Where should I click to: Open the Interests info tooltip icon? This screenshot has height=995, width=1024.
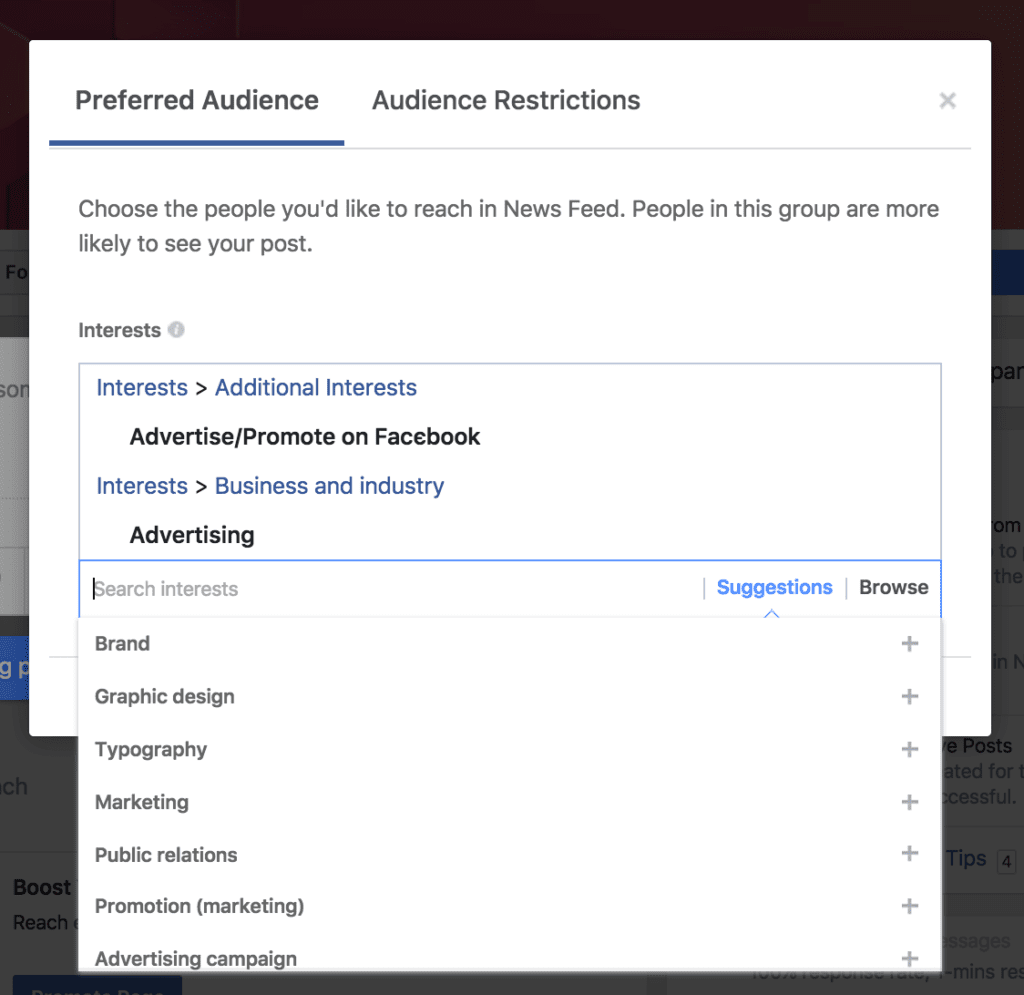pyautogui.click(x=176, y=329)
